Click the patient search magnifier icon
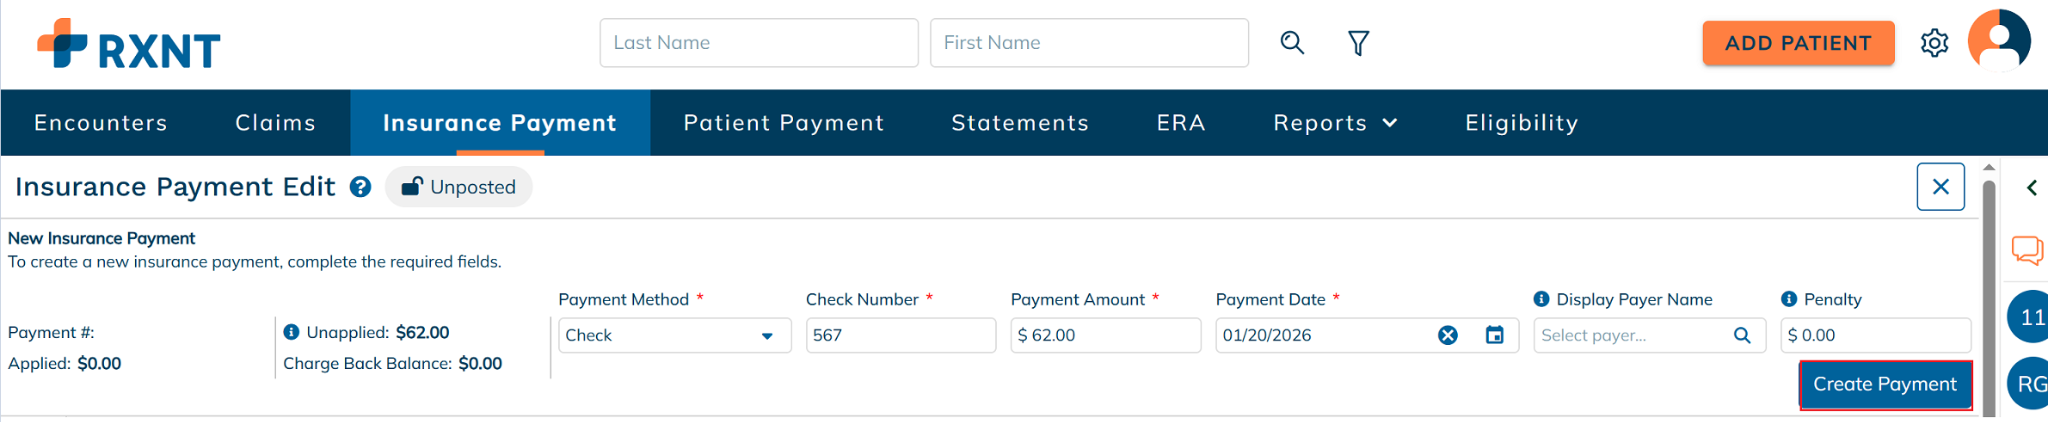Screen dimensions: 2048x422 (1292, 43)
